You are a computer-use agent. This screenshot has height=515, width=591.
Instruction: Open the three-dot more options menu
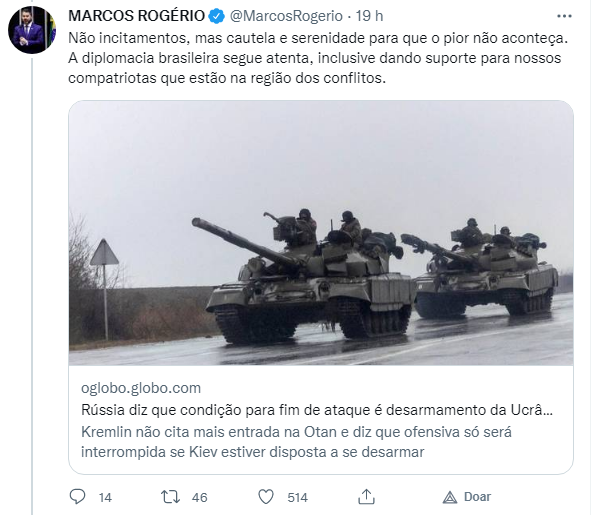pyautogui.click(x=564, y=16)
